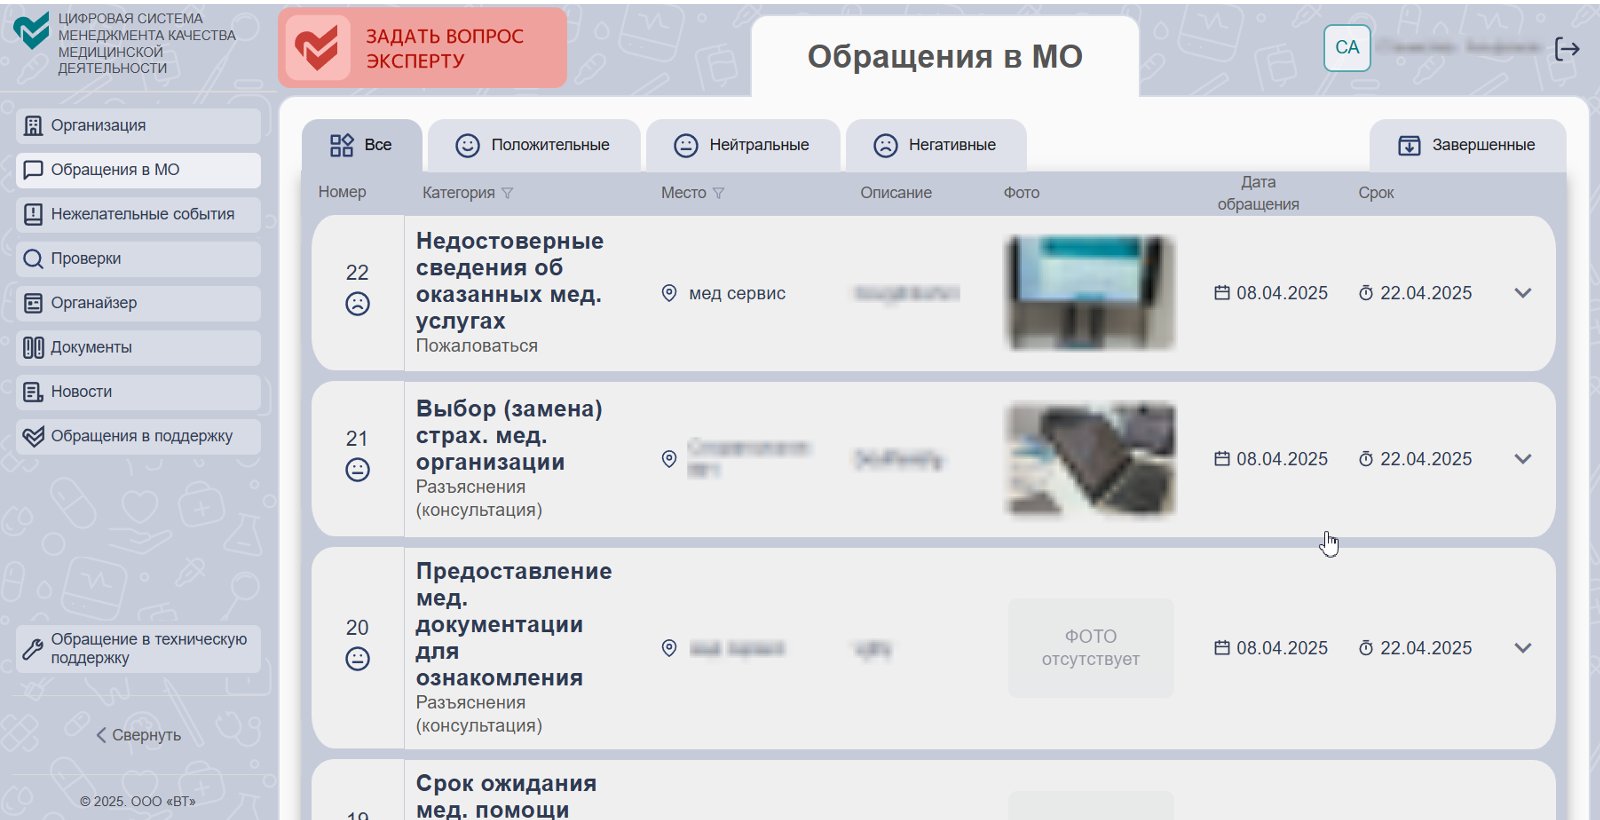Click the timer icon in appeal 21 row
1600x820 pixels.
coord(1366,459)
